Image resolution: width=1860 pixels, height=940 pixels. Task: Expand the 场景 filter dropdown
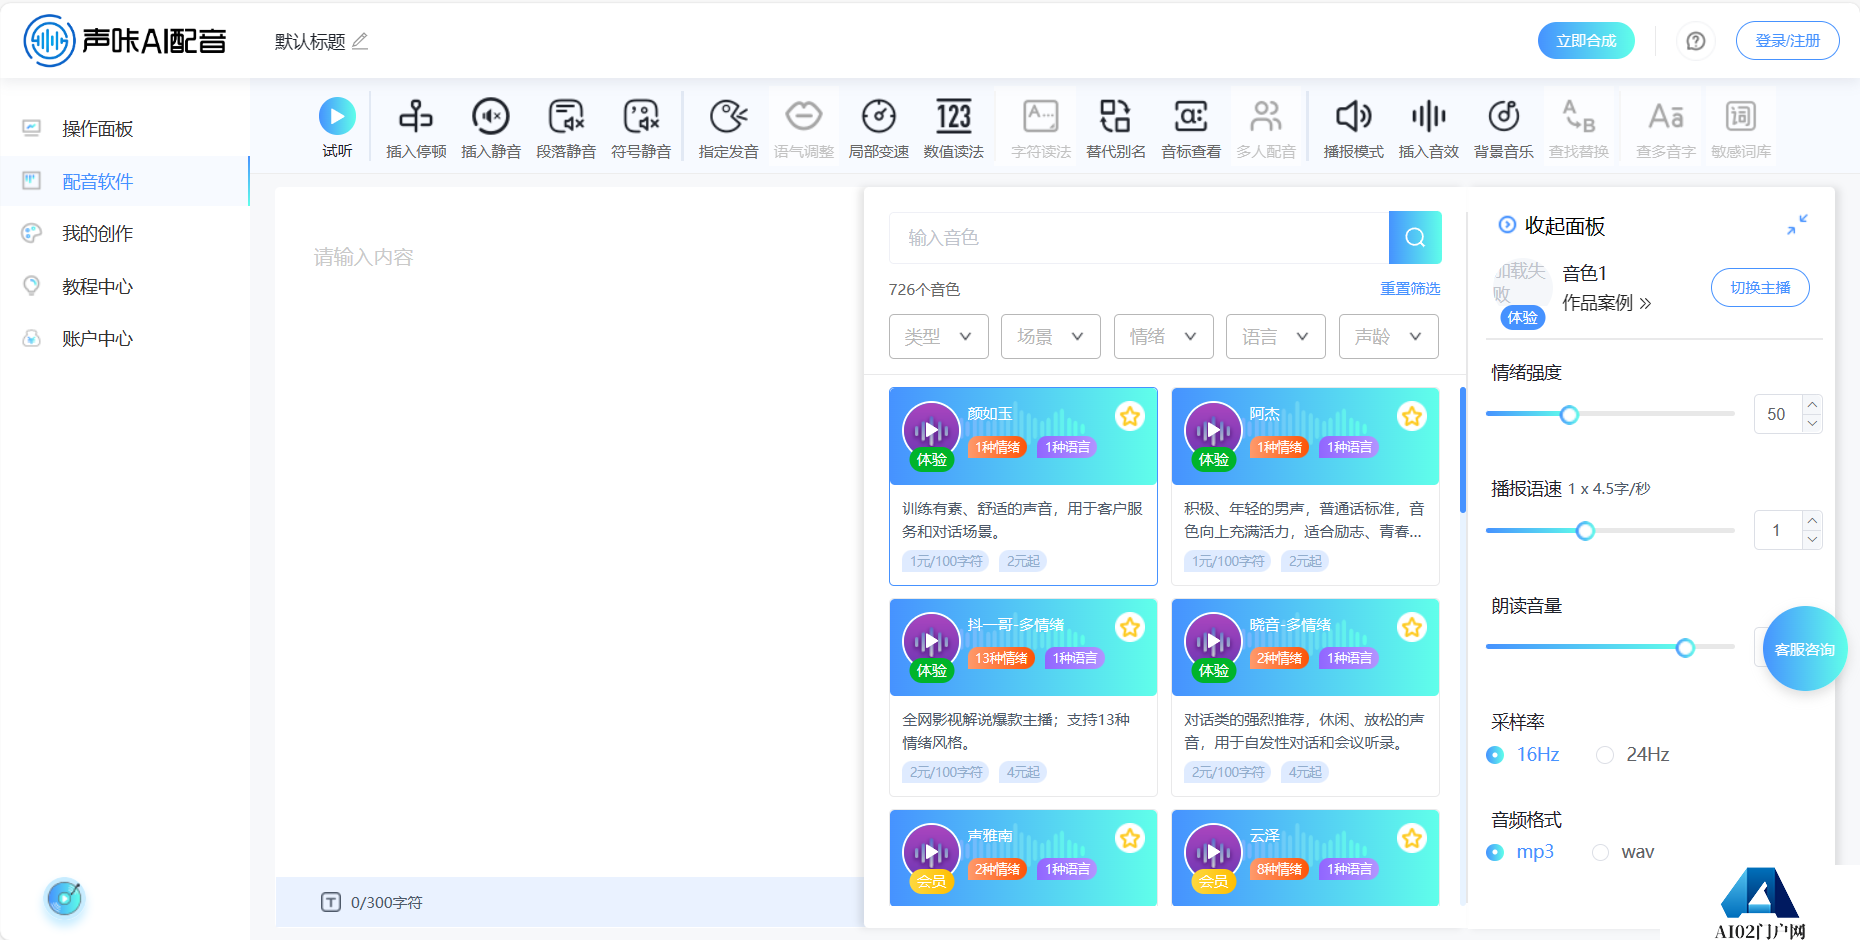(x=1051, y=336)
